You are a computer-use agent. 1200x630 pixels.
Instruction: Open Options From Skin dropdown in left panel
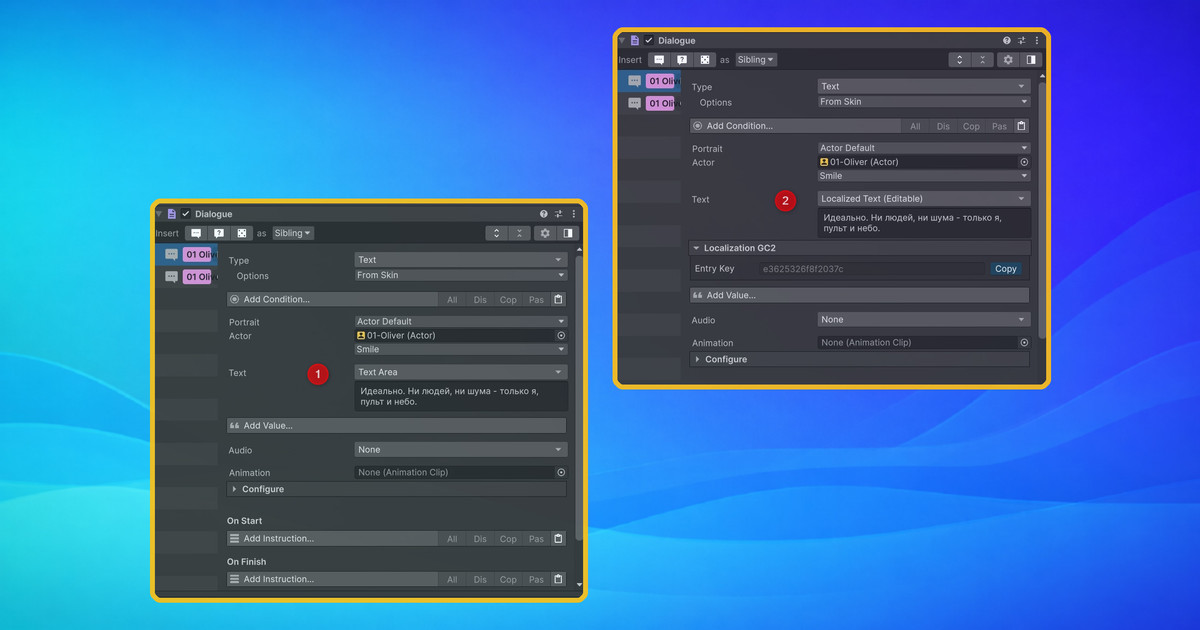[461, 275]
